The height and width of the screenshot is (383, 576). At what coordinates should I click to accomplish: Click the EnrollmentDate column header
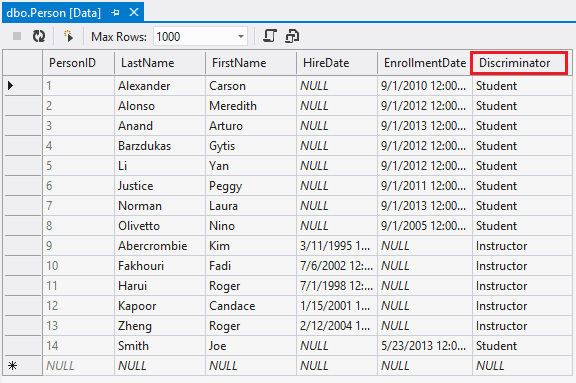coord(424,63)
